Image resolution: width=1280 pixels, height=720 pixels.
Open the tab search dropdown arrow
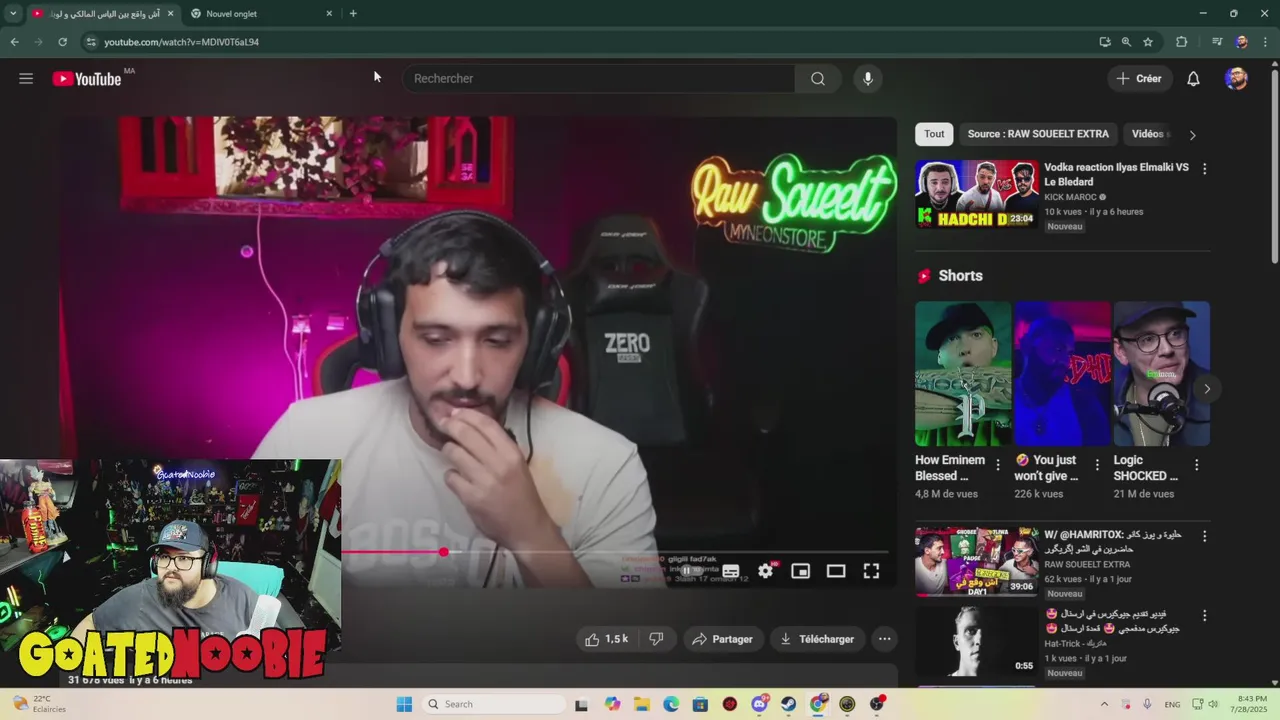coord(13,13)
